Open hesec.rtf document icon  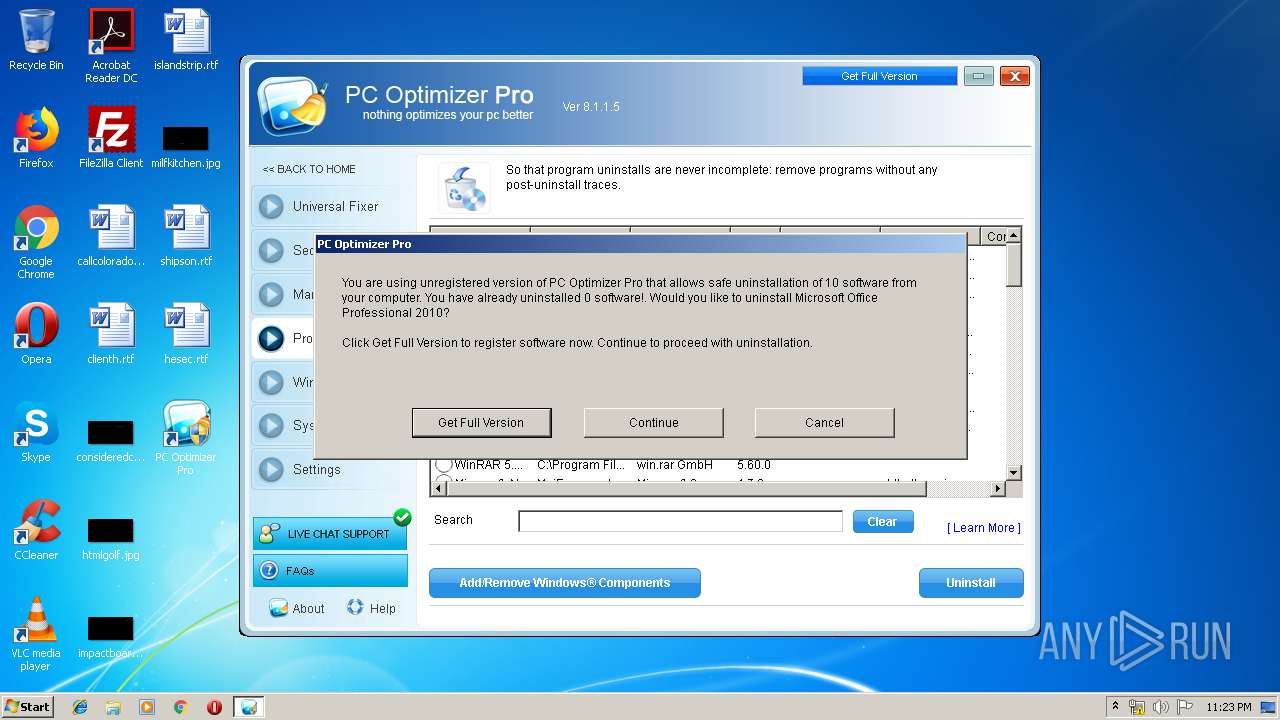(x=186, y=334)
